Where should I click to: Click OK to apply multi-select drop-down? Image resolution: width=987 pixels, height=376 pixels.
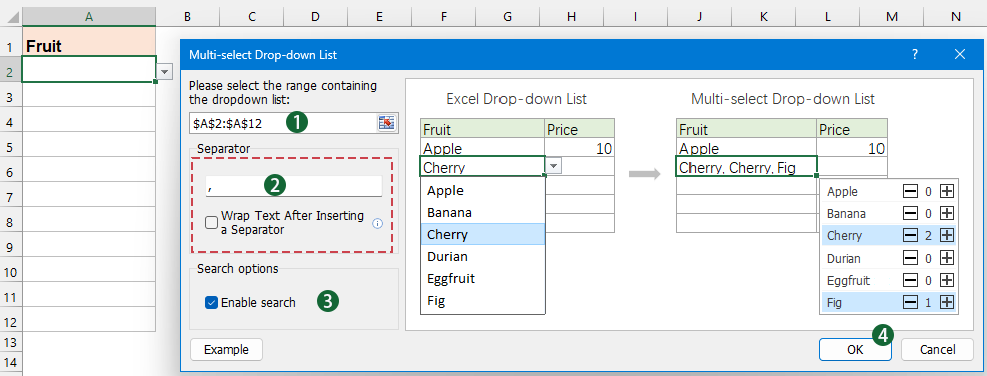click(x=855, y=350)
